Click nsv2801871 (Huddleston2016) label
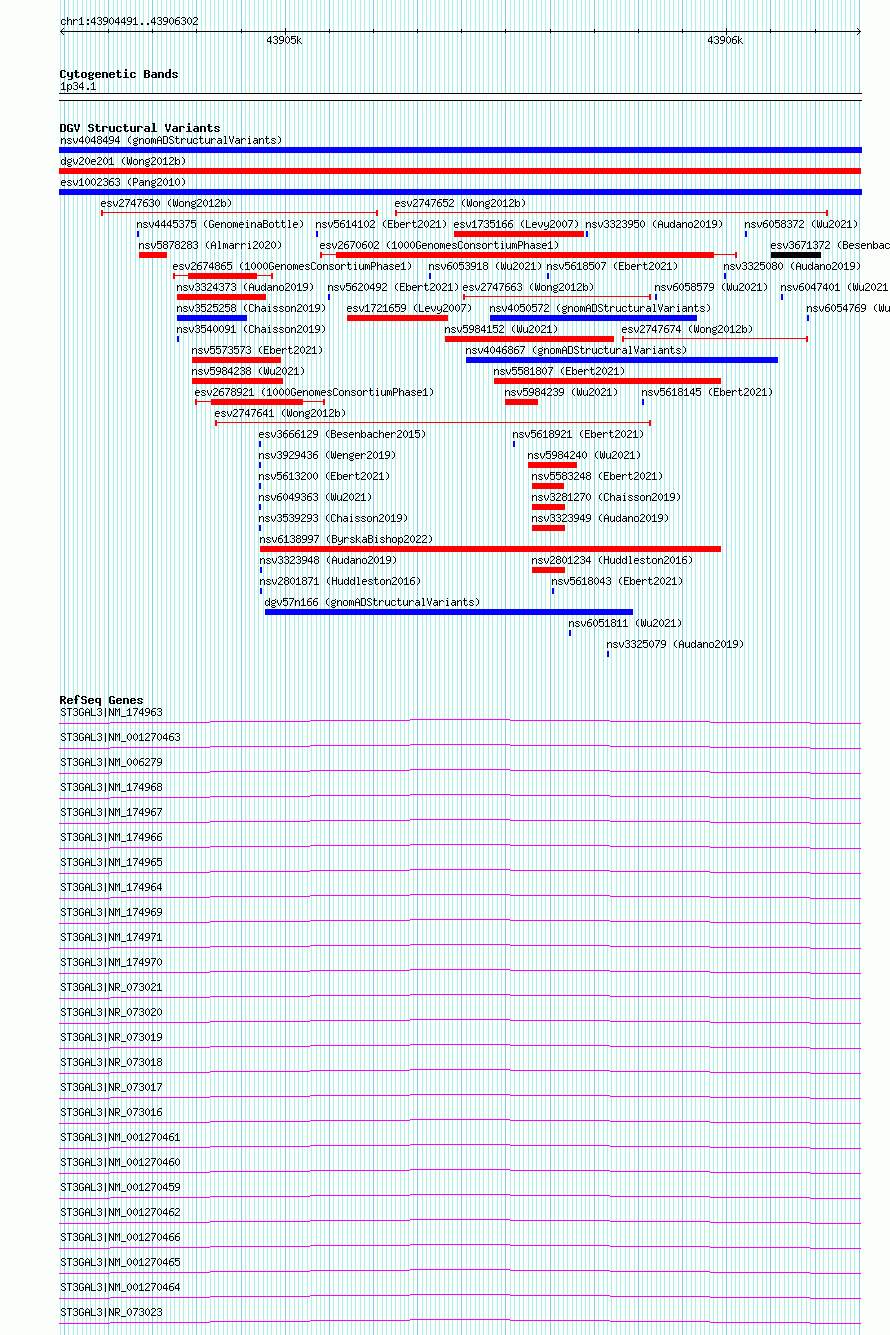 340,581
